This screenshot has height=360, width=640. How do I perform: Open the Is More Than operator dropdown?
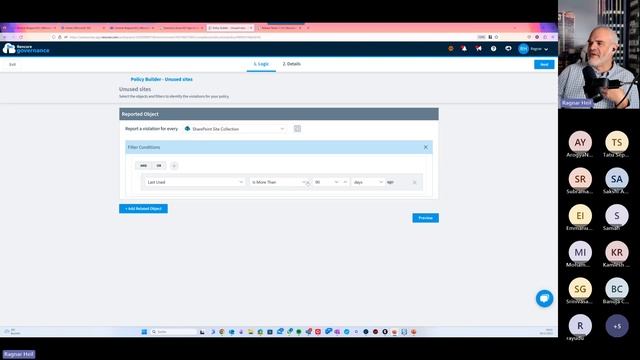278,182
